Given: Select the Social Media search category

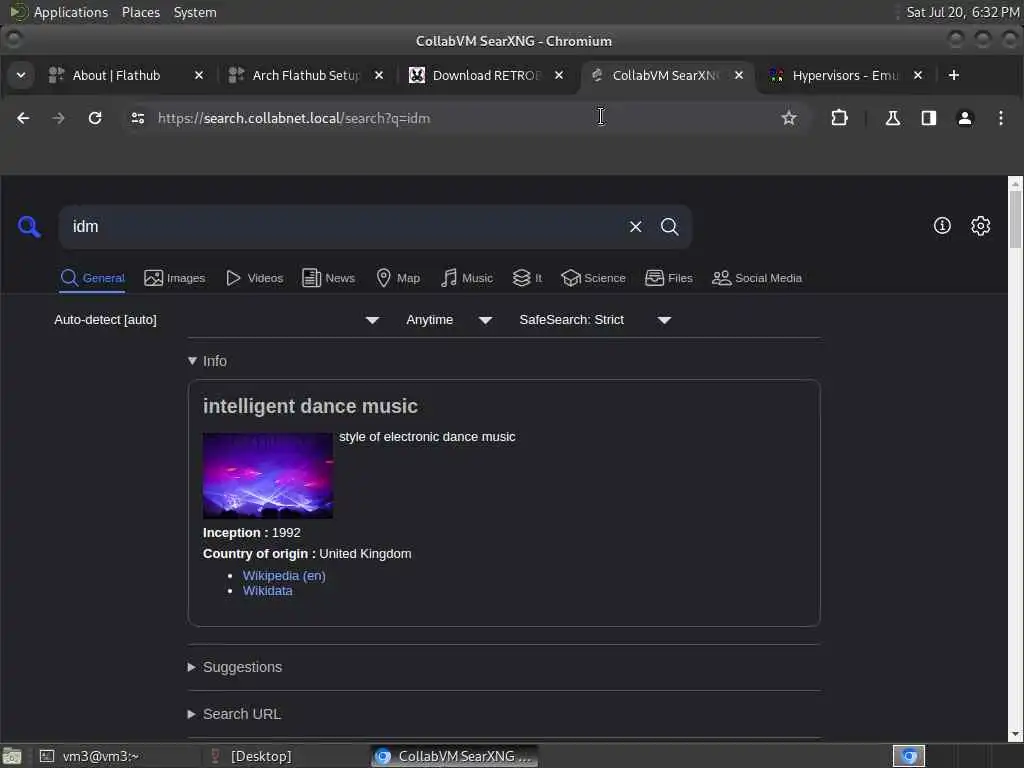Looking at the screenshot, I should point(756,278).
